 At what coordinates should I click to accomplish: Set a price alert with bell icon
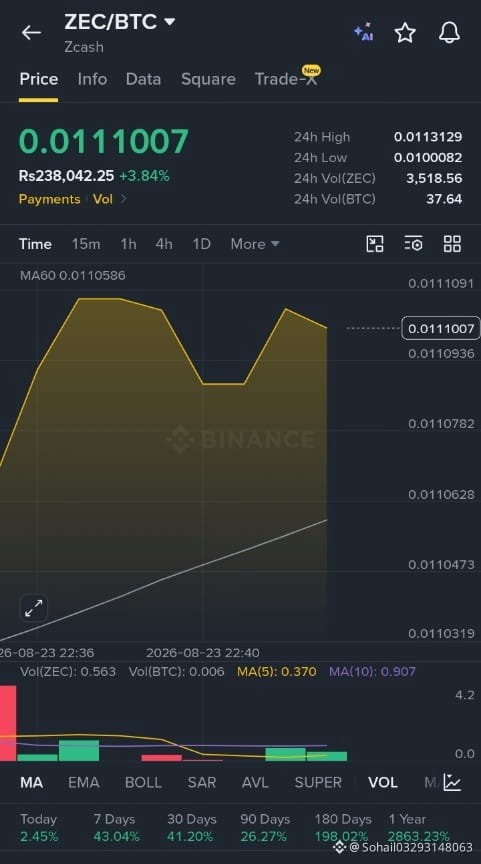[449, 33]
